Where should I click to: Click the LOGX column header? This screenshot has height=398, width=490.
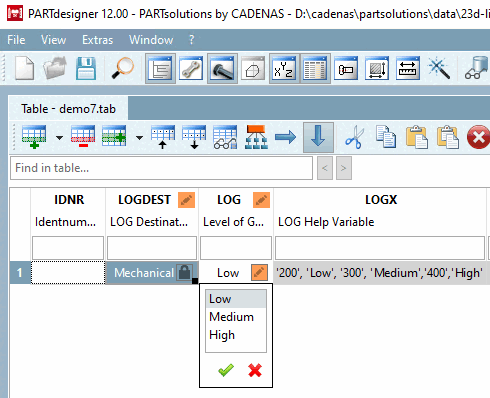coord(381,200)
